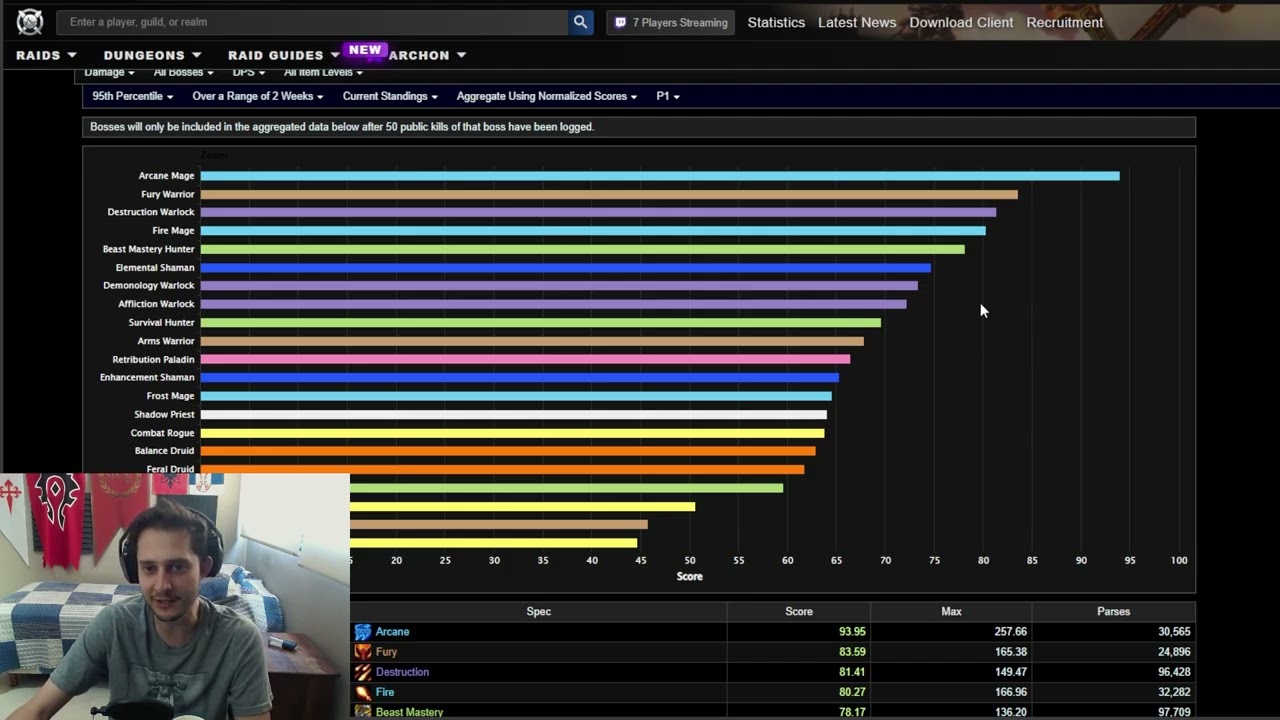Open the Damage dropdown
The height and width of the screenshot is (720, 1280).
(109, 72)
